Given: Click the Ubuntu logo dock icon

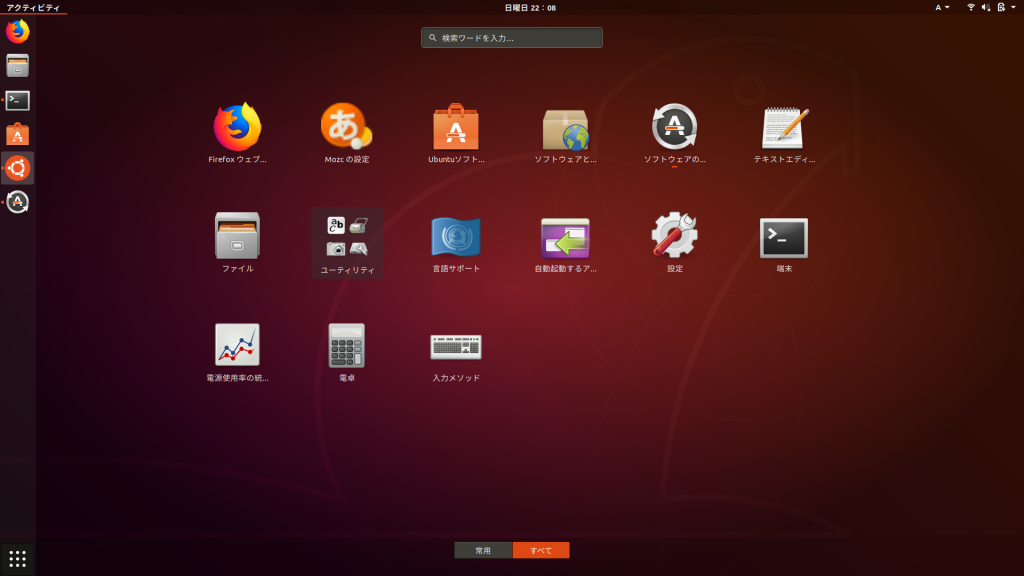Looking at the screenshot, I should [x=18, y=168].
